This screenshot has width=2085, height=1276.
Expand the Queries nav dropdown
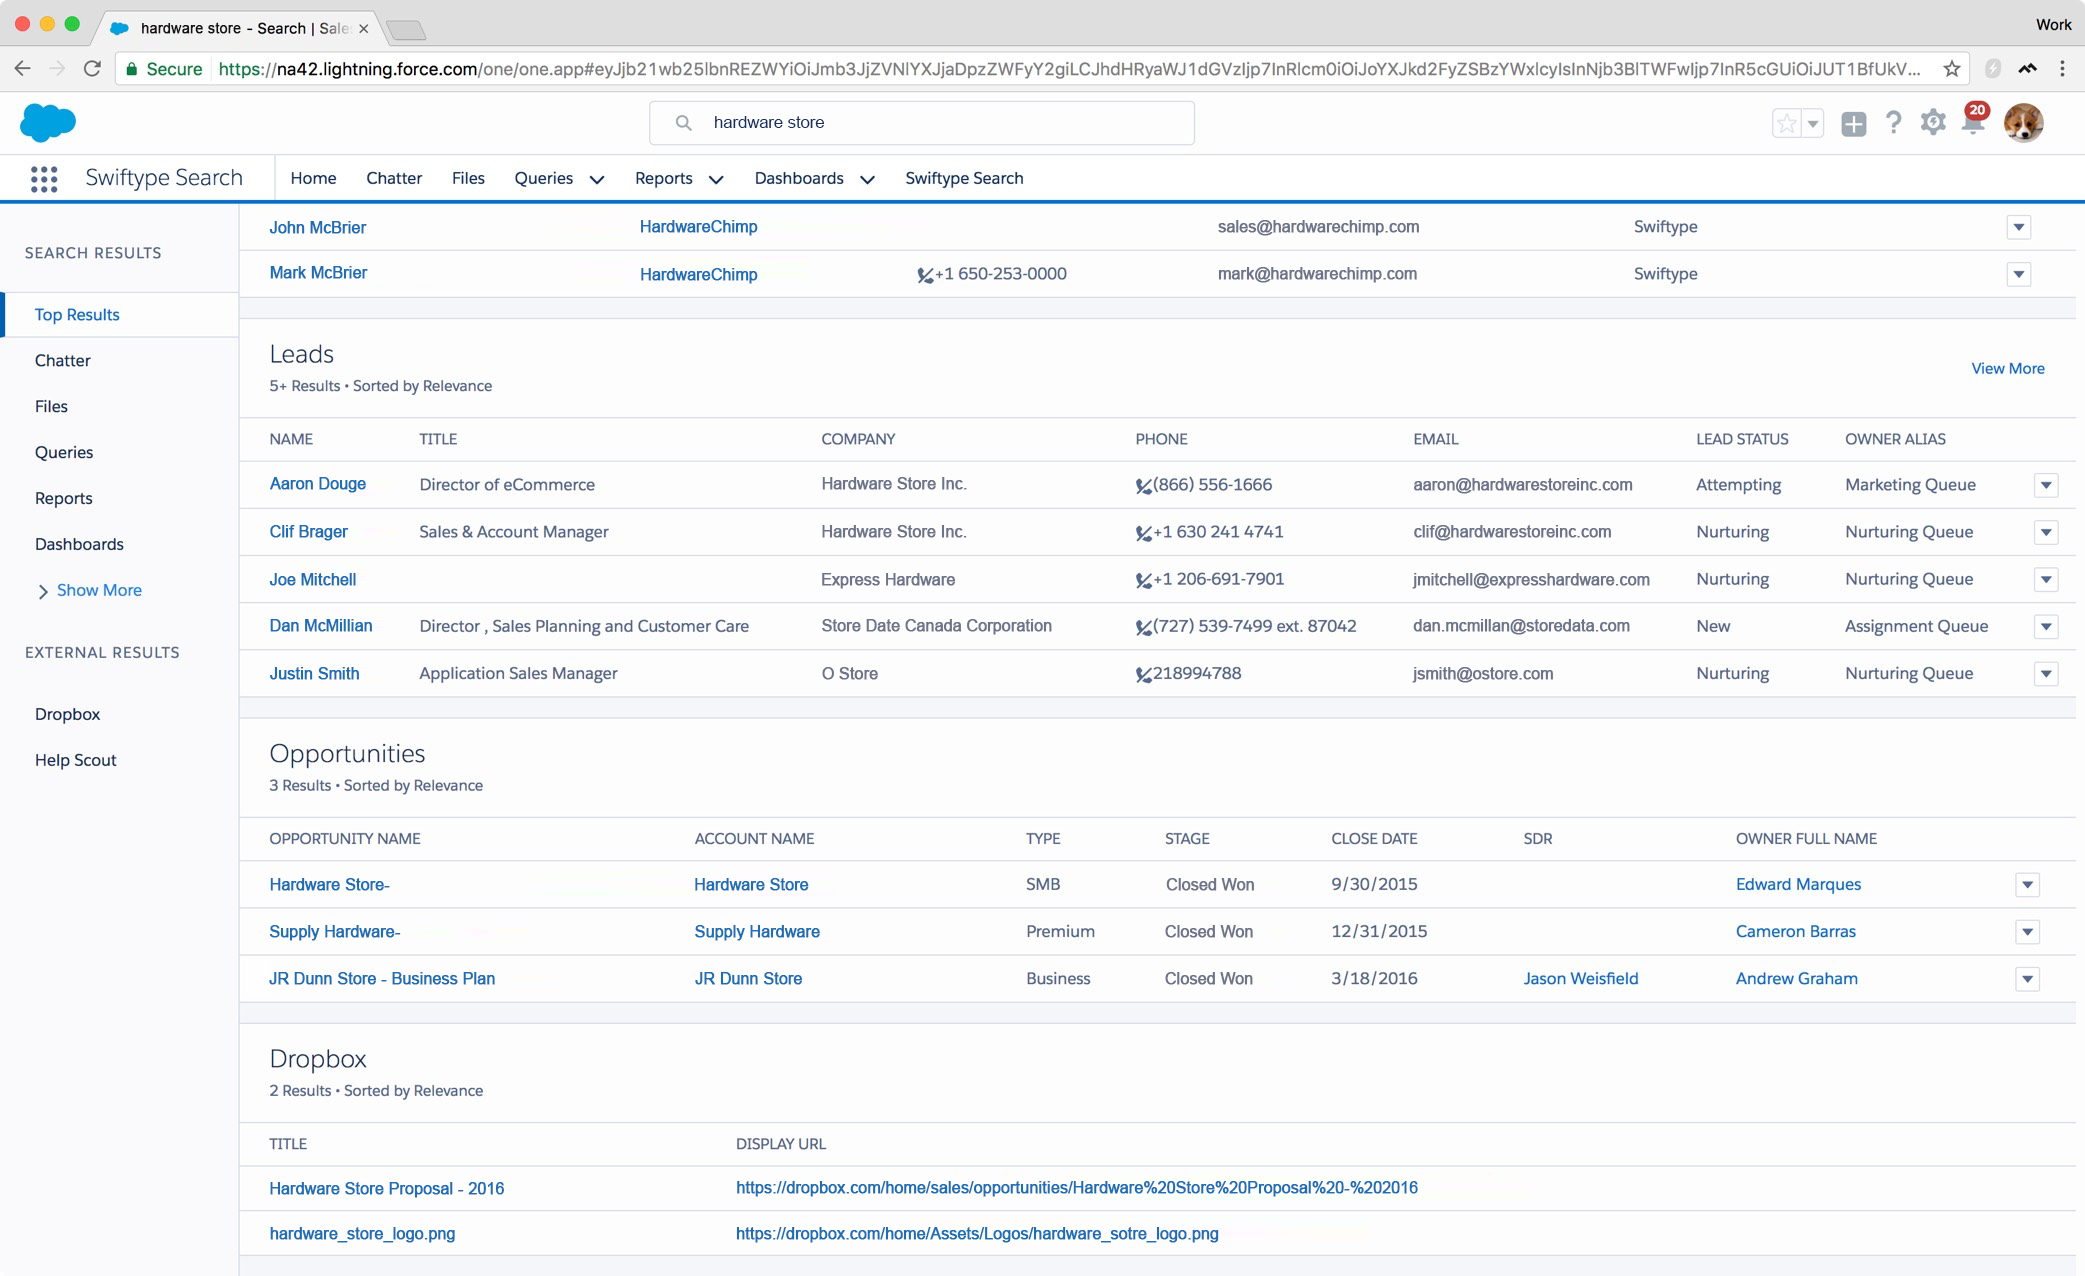597,179
